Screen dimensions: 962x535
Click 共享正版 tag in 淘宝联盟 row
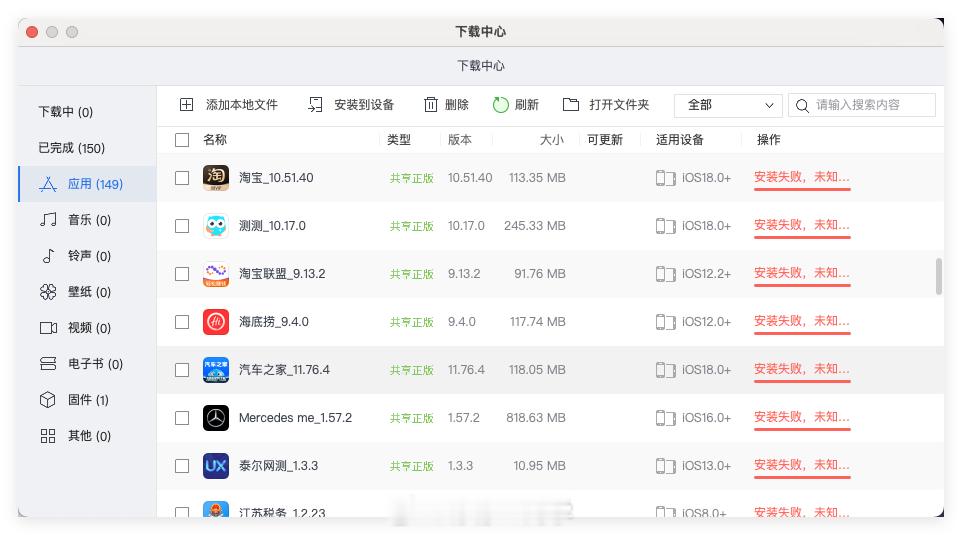coord(412,274)
